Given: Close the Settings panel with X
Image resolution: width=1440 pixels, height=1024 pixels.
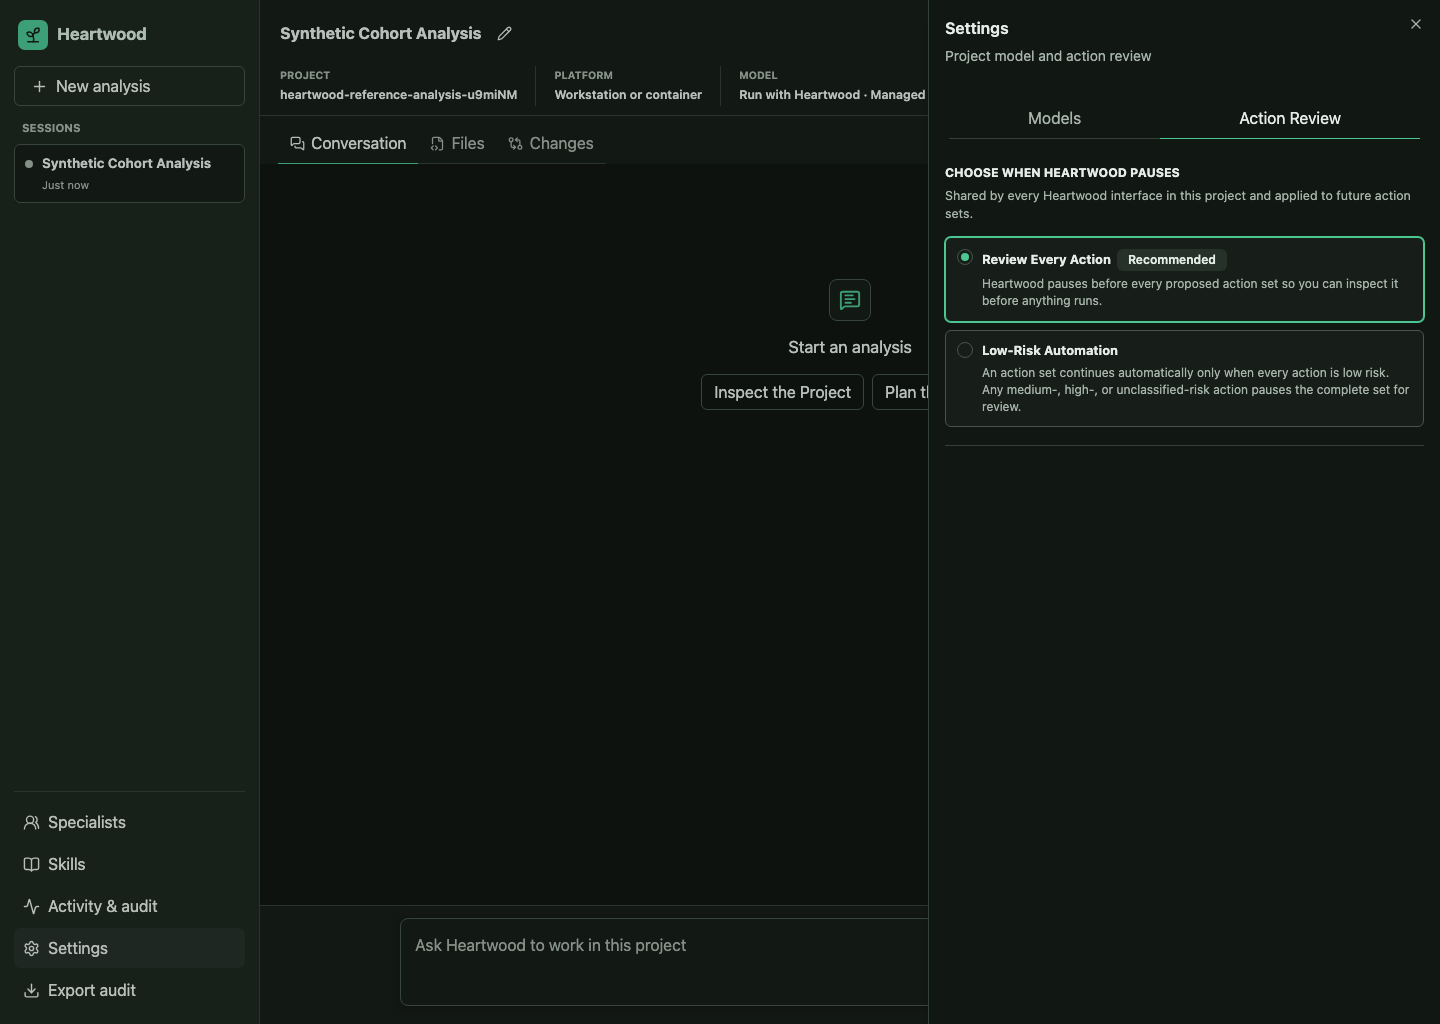Looking at the screenshot, I should pos(1415,24).
